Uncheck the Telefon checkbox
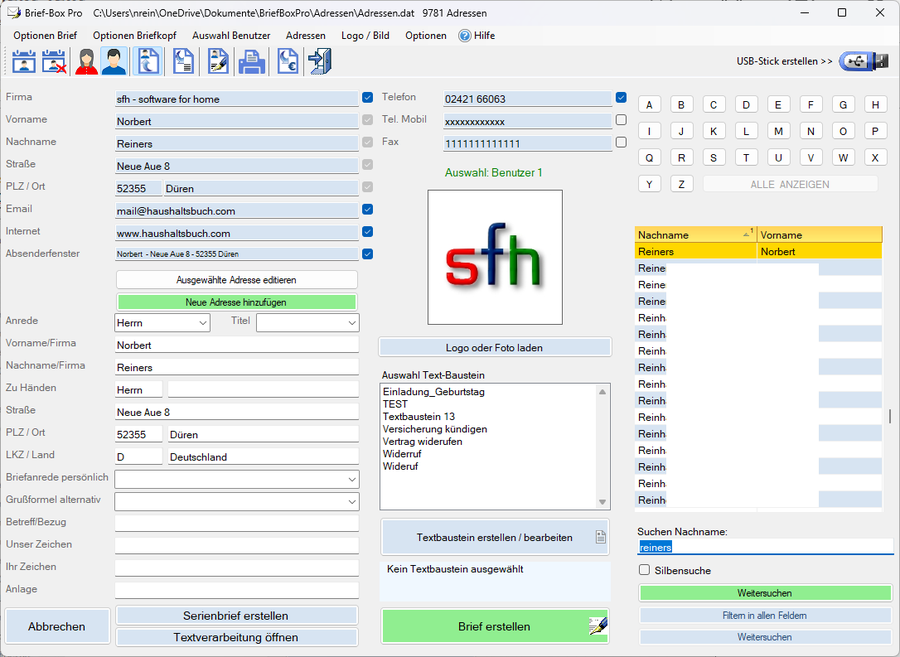The height and width of the screenshot is (657, 900). [621, 98]
